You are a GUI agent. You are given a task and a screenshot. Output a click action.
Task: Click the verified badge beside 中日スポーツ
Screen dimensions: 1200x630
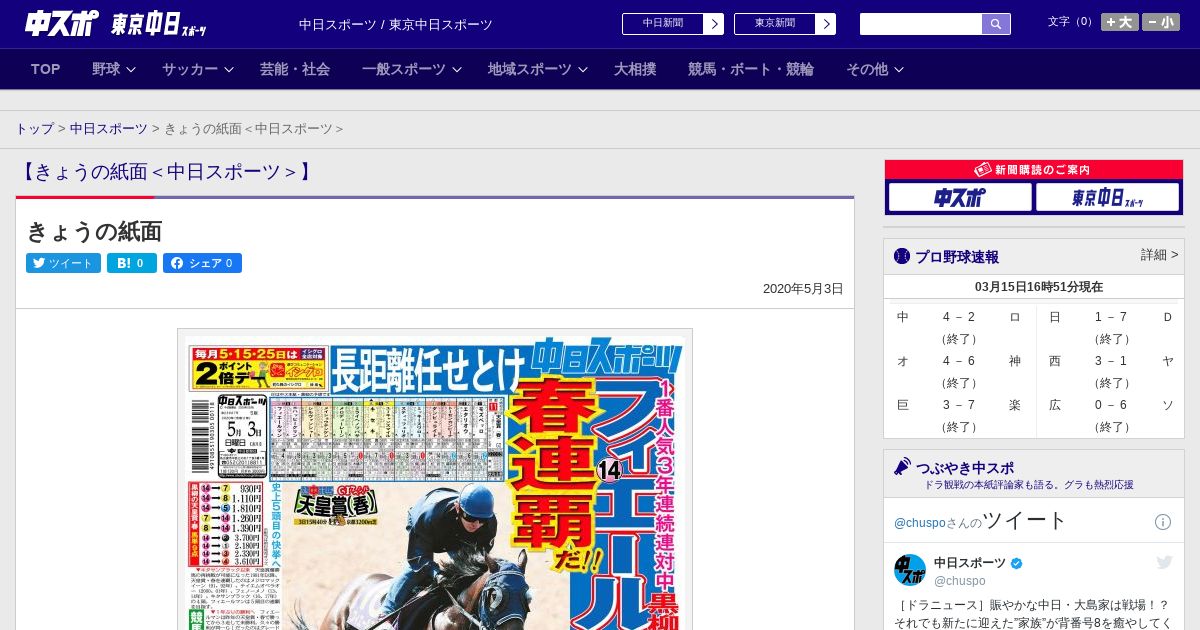pos(1017,563)
